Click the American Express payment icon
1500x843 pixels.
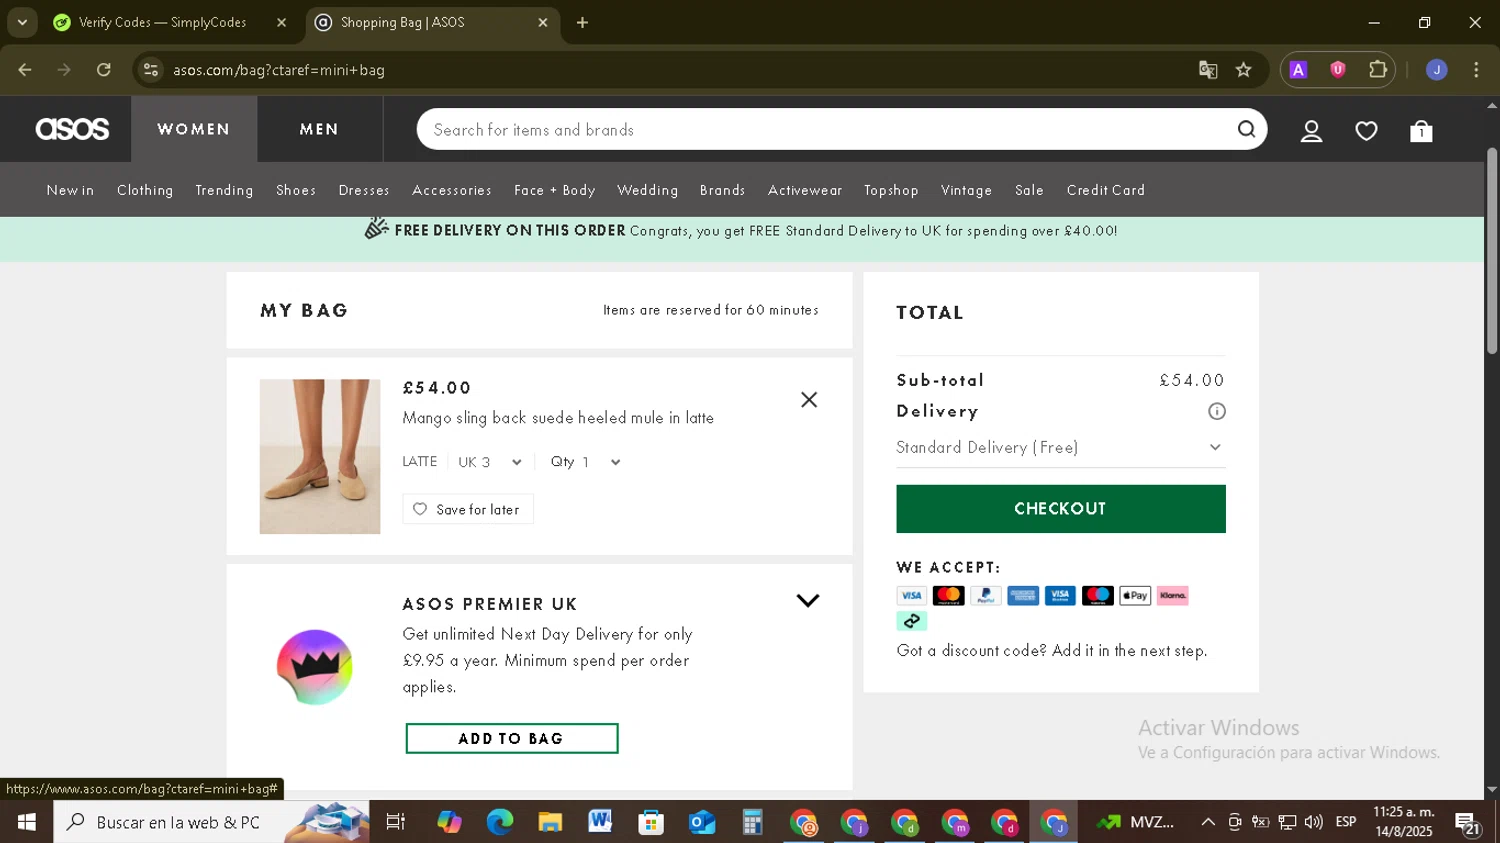[1023, 596]
